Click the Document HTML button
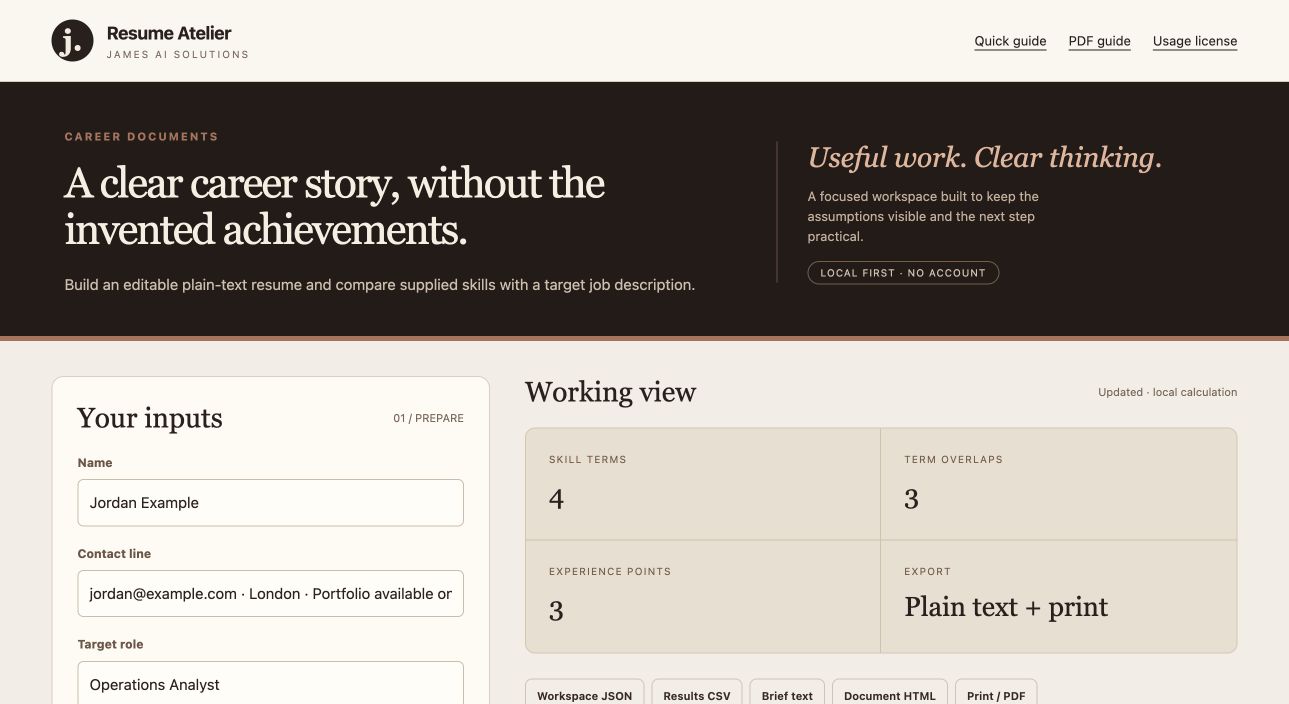 tap(890, 694)
